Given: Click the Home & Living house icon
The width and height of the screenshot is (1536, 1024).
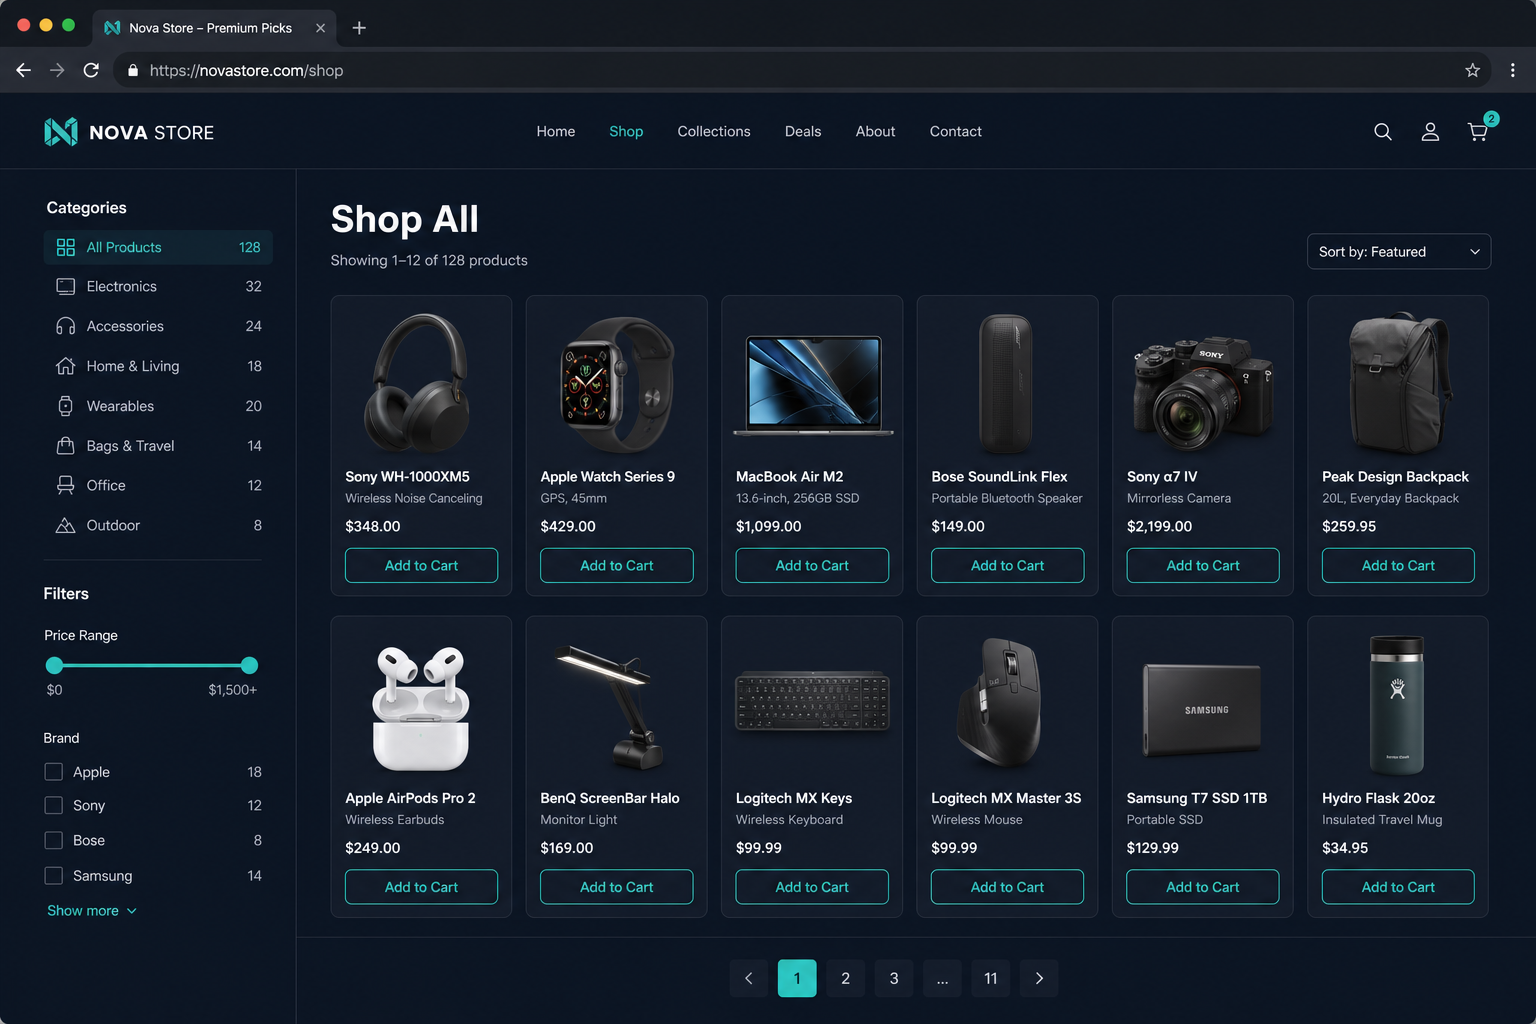Looking at the screenshot, I should tap(66, 366).
